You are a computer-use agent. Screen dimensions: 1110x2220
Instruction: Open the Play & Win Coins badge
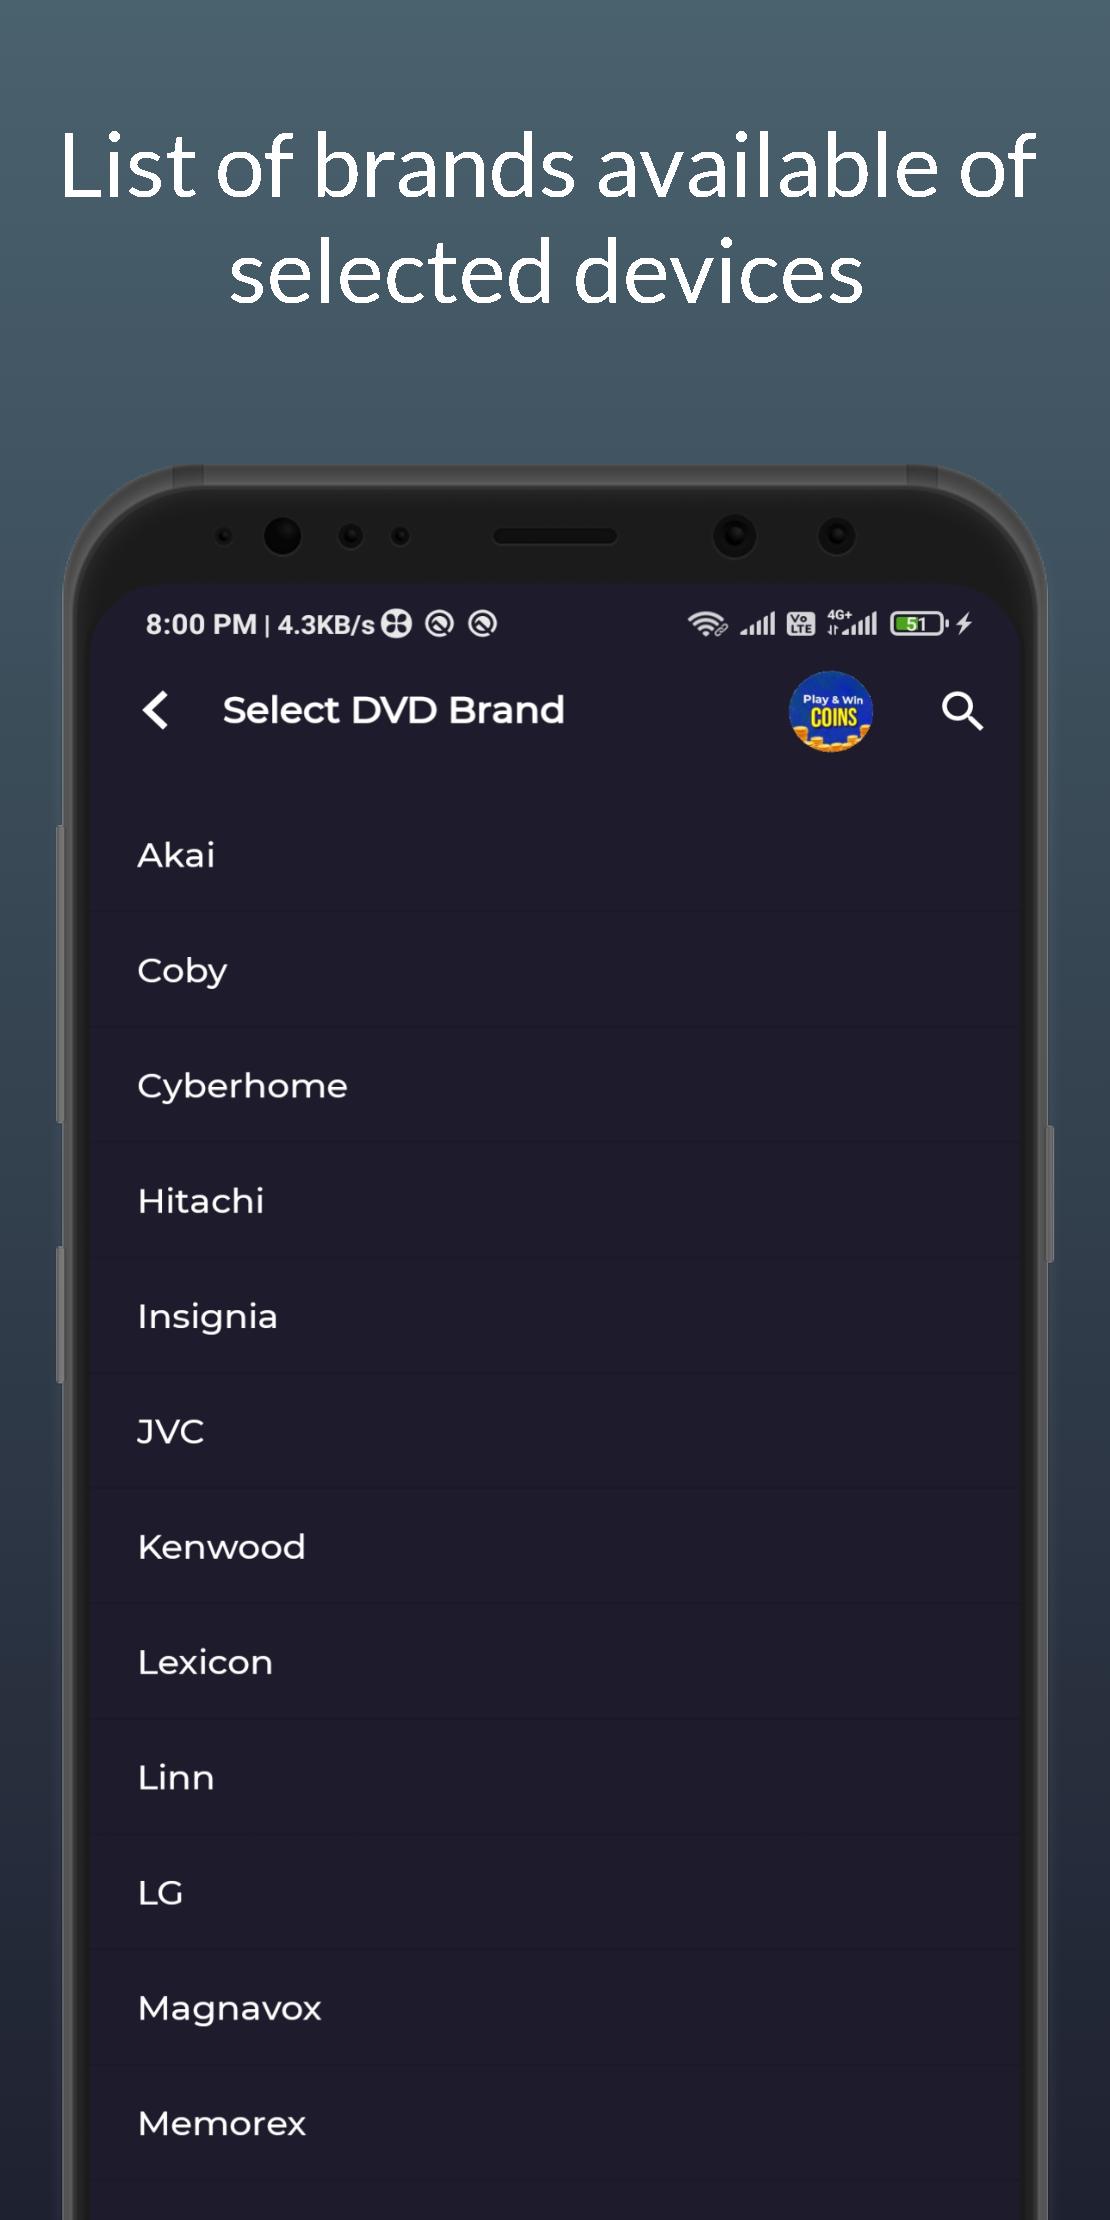831,712
